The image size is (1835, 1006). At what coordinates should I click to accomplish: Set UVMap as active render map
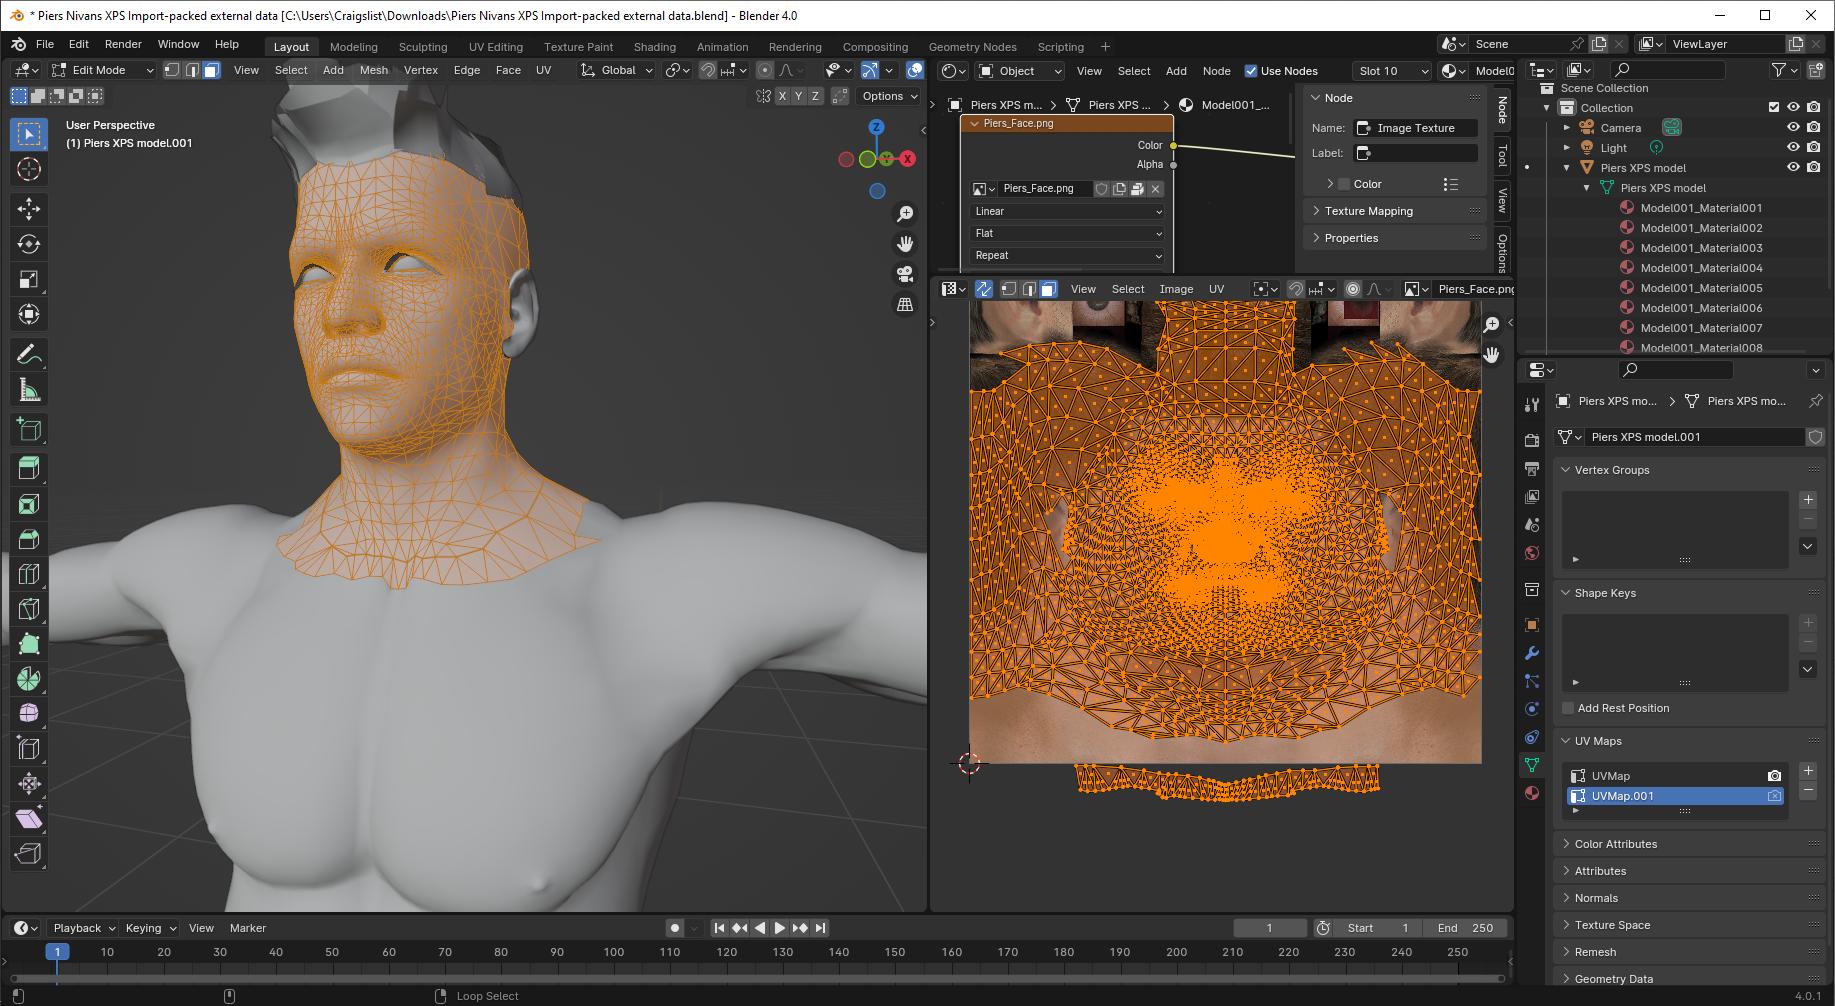coord(1774,776)
